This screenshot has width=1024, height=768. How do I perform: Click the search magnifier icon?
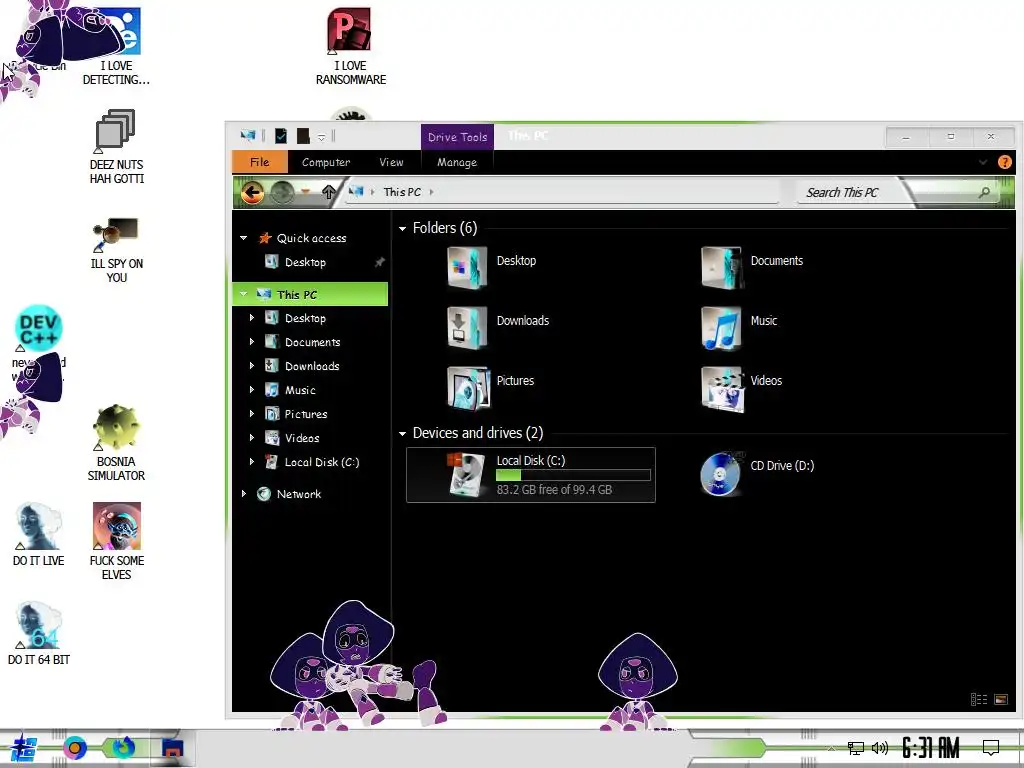[x=984, y=192]
